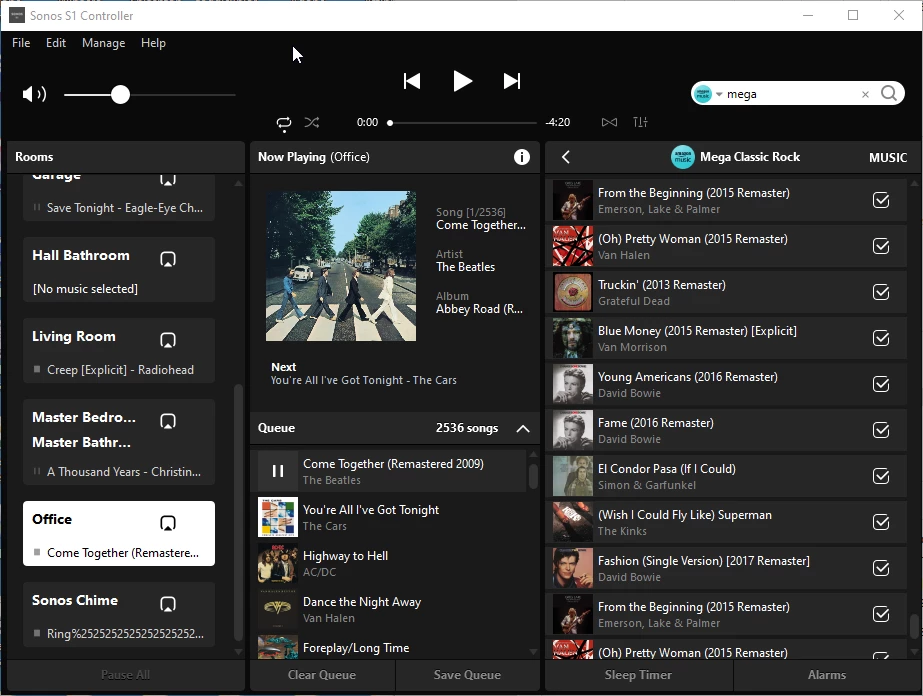Click Clear Queue button
The image size is (923, 696).
click(x=322, y=675)
